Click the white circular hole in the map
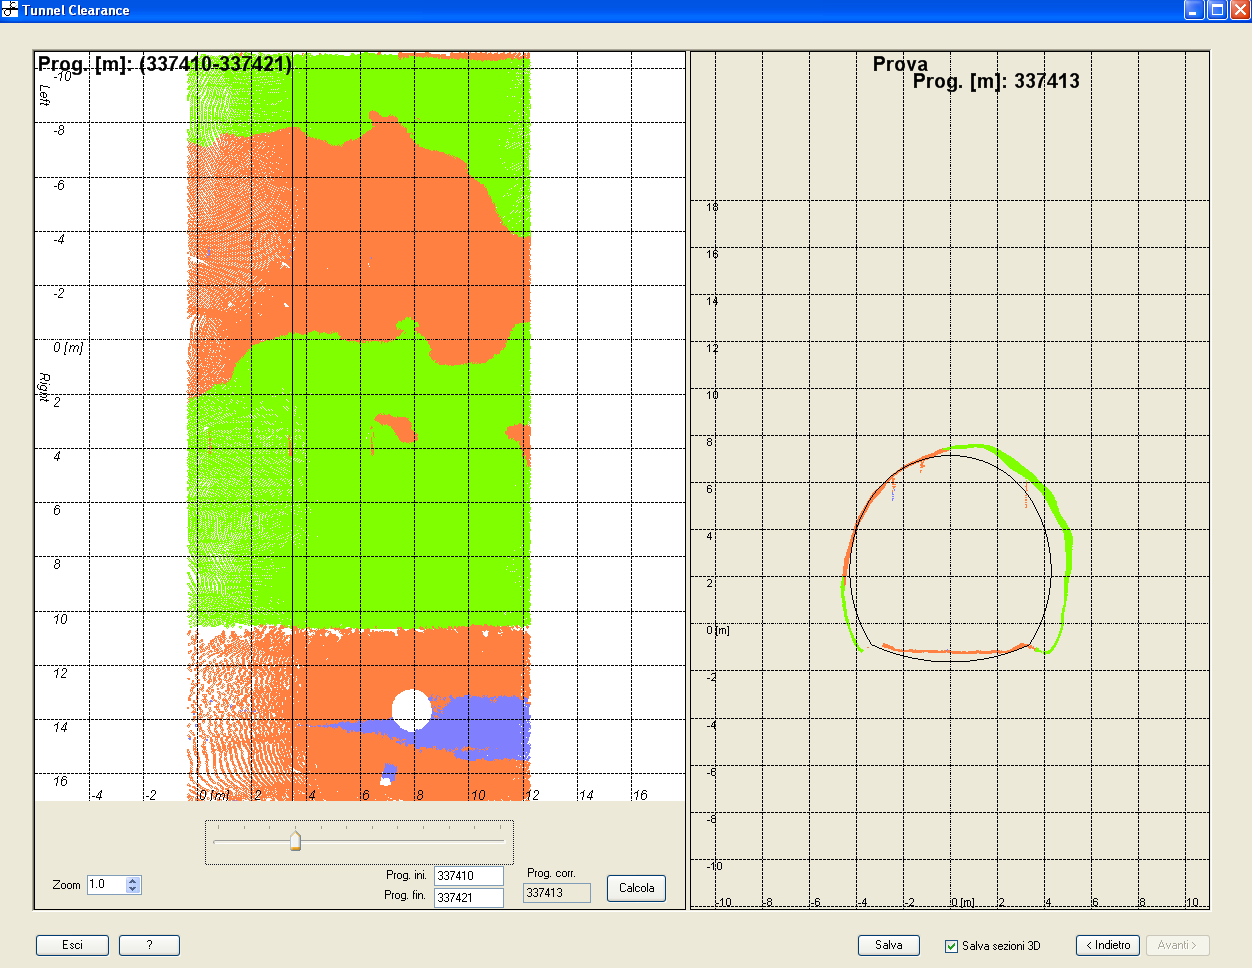The image size is (1252, 968). click(x=411, y=710)
